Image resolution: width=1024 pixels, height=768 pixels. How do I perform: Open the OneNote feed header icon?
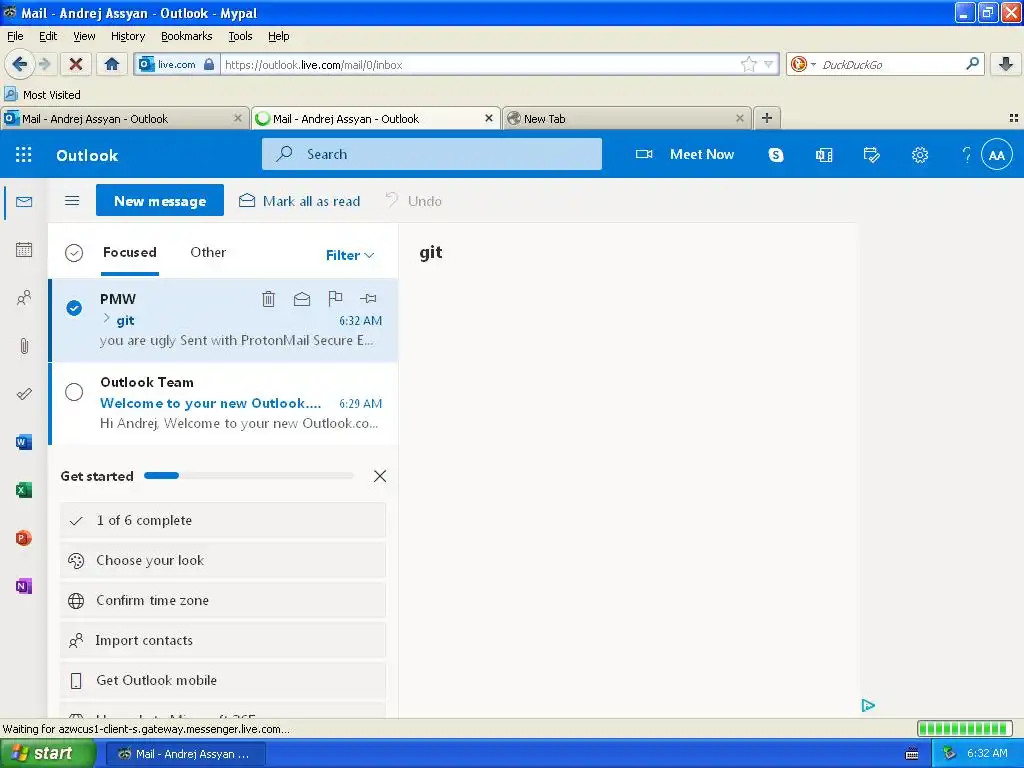click(824, 155)
